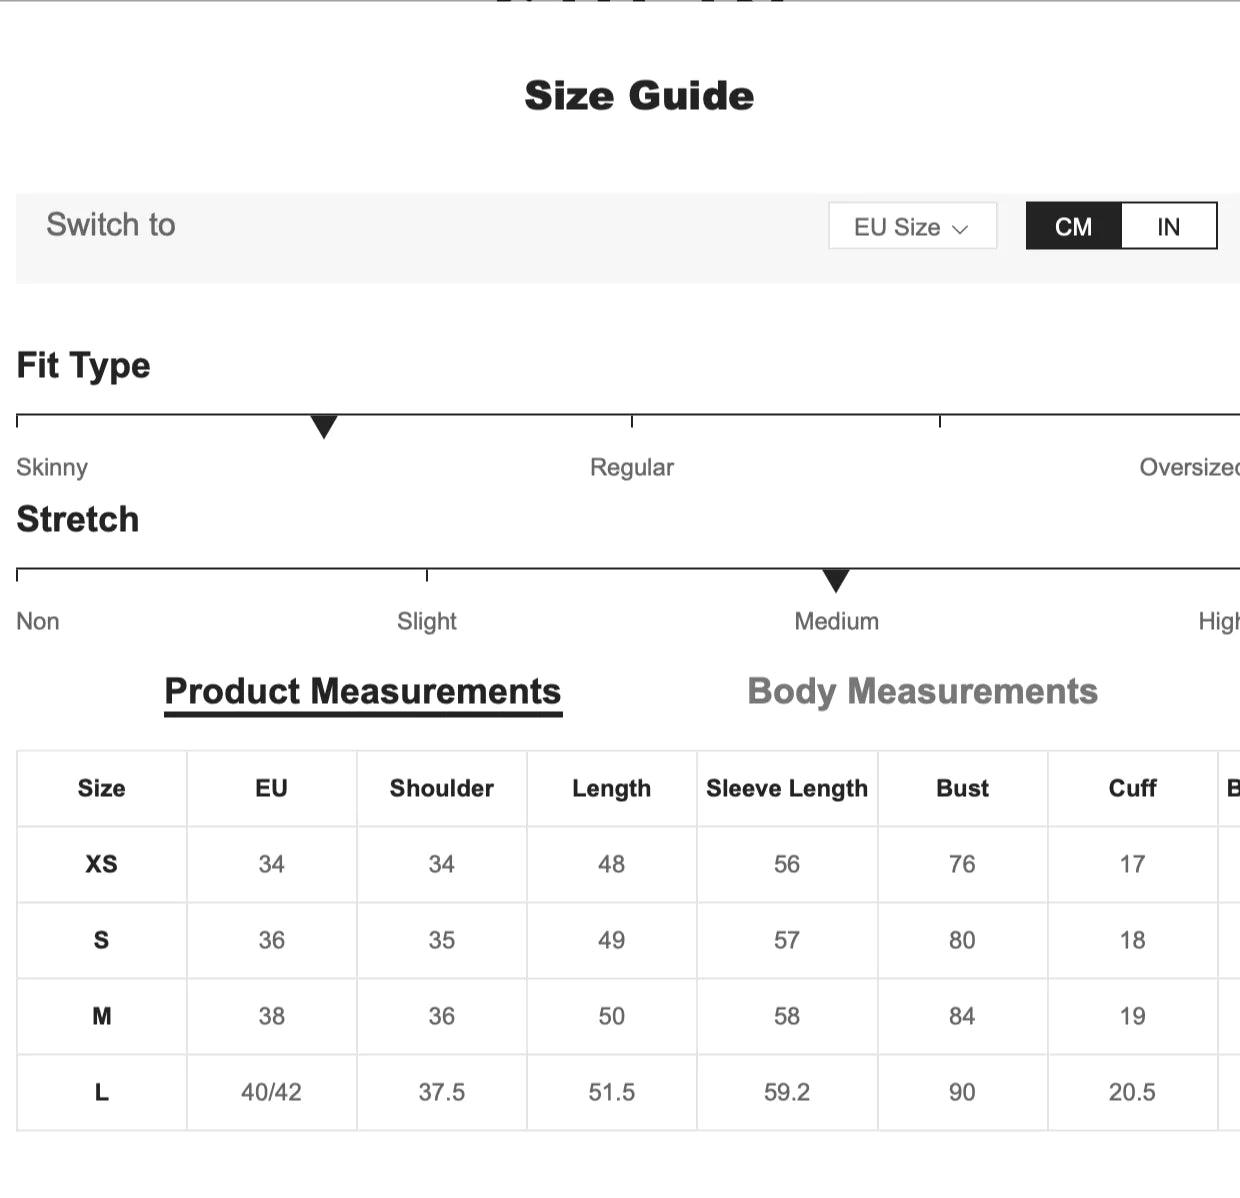The width and height of the screenshot is (1240, 1198).
Task: Click the Shoulder column header
Action: coord(441,788)
